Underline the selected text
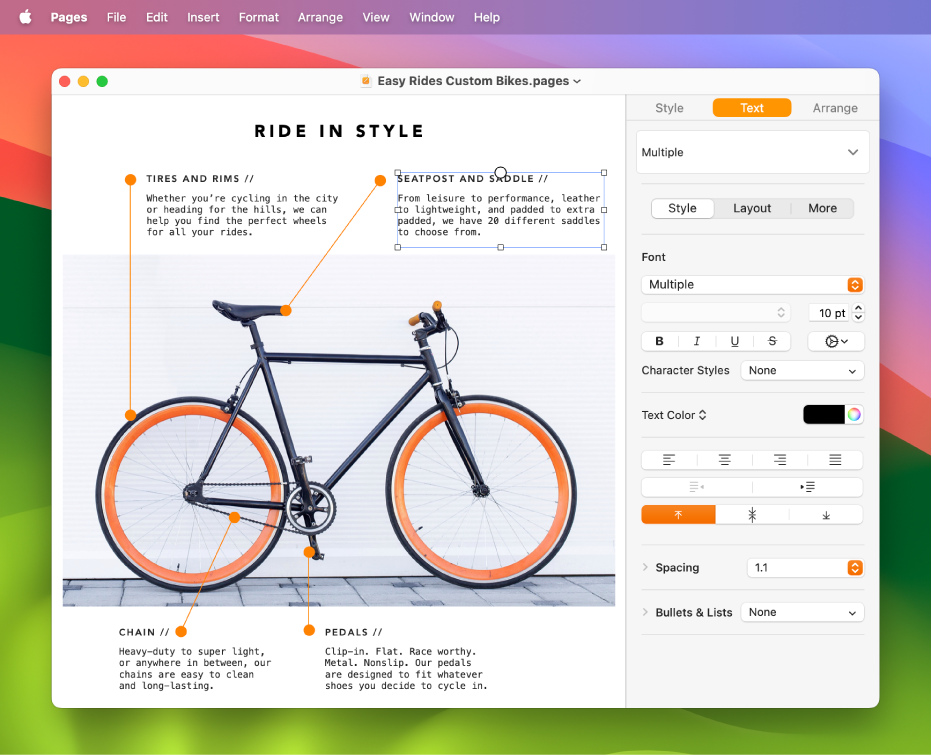Image resolution: width=932 pixels, height=756 pixels. (734, 341)
